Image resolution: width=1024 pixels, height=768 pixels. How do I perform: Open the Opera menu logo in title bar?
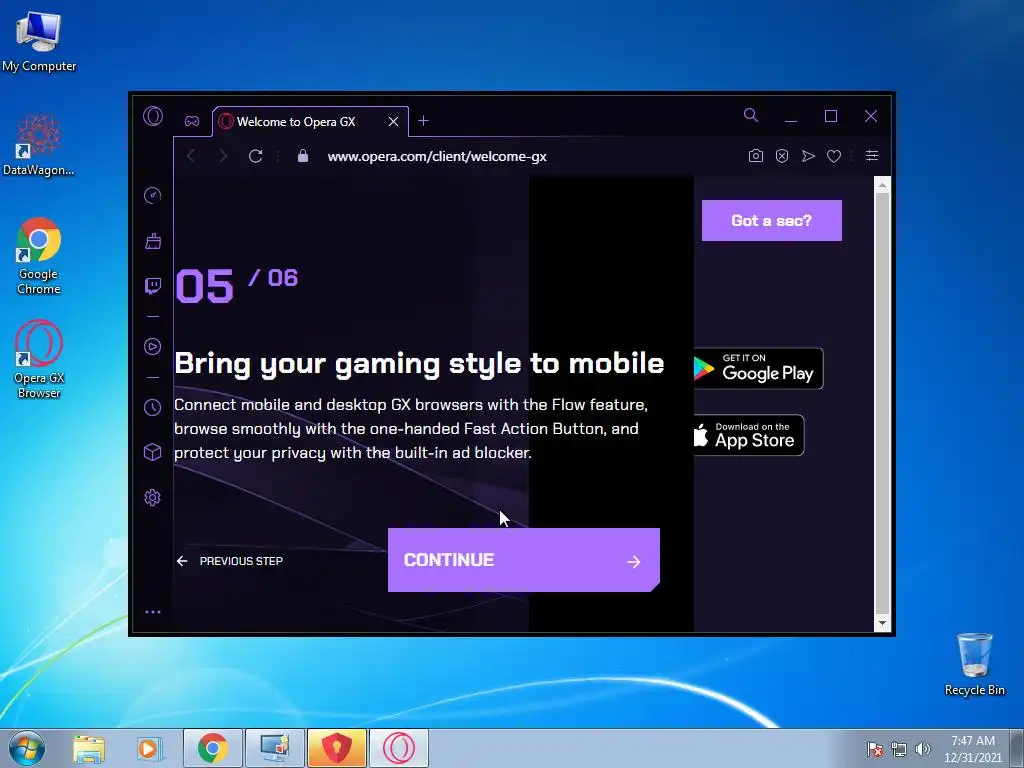(153, 116)
